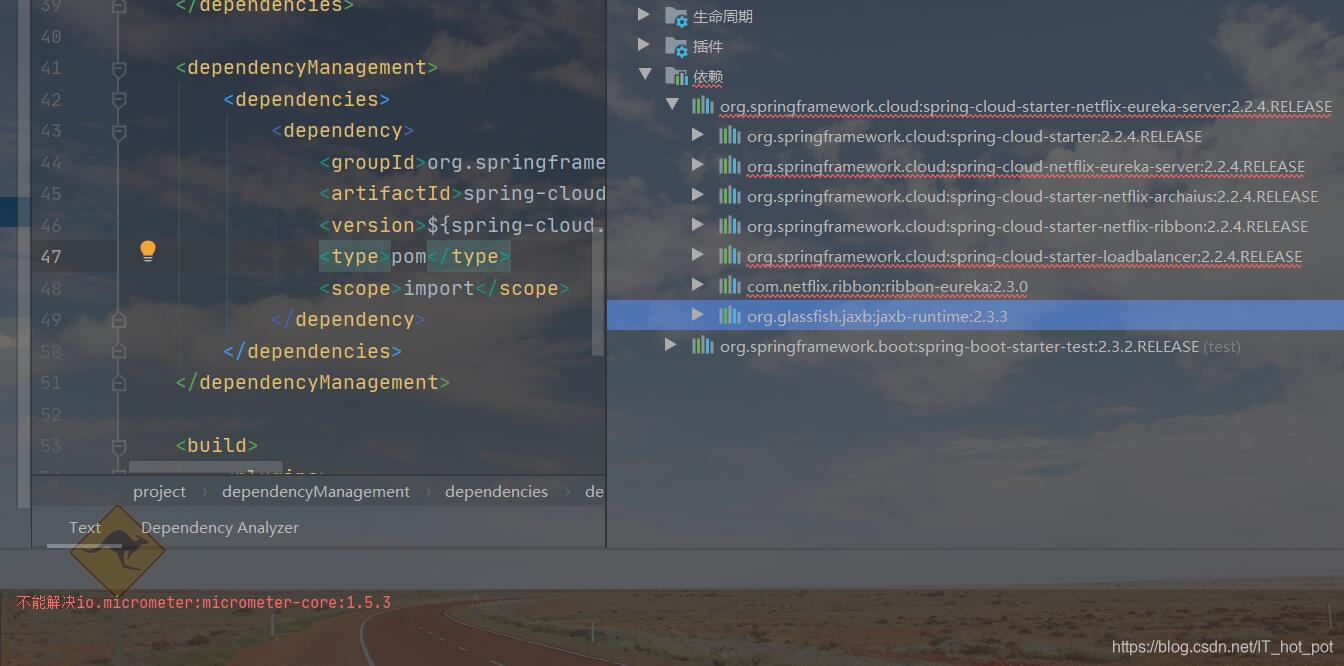Select the 依赖 tree row label
Image resolution: width=1344 pixels, height=666 pixels.
click(x=708, y=77)
